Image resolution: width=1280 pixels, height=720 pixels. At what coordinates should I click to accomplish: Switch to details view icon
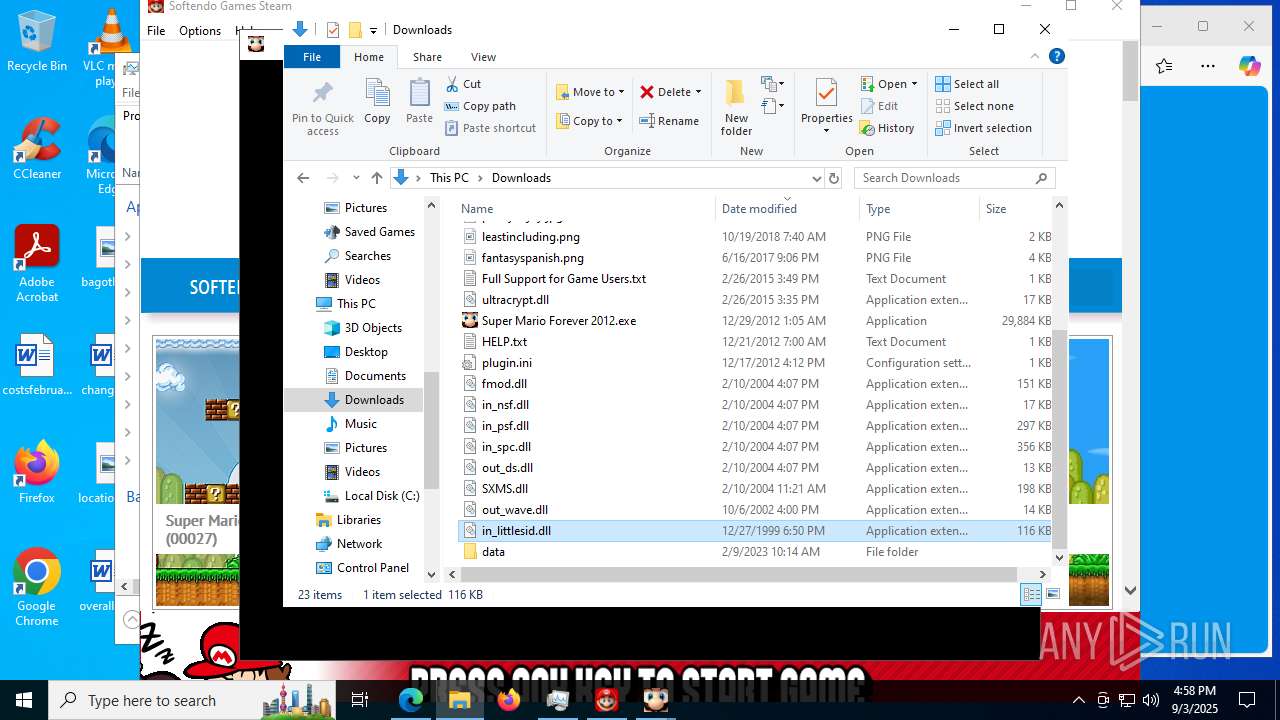click(x=1030, y=595)
